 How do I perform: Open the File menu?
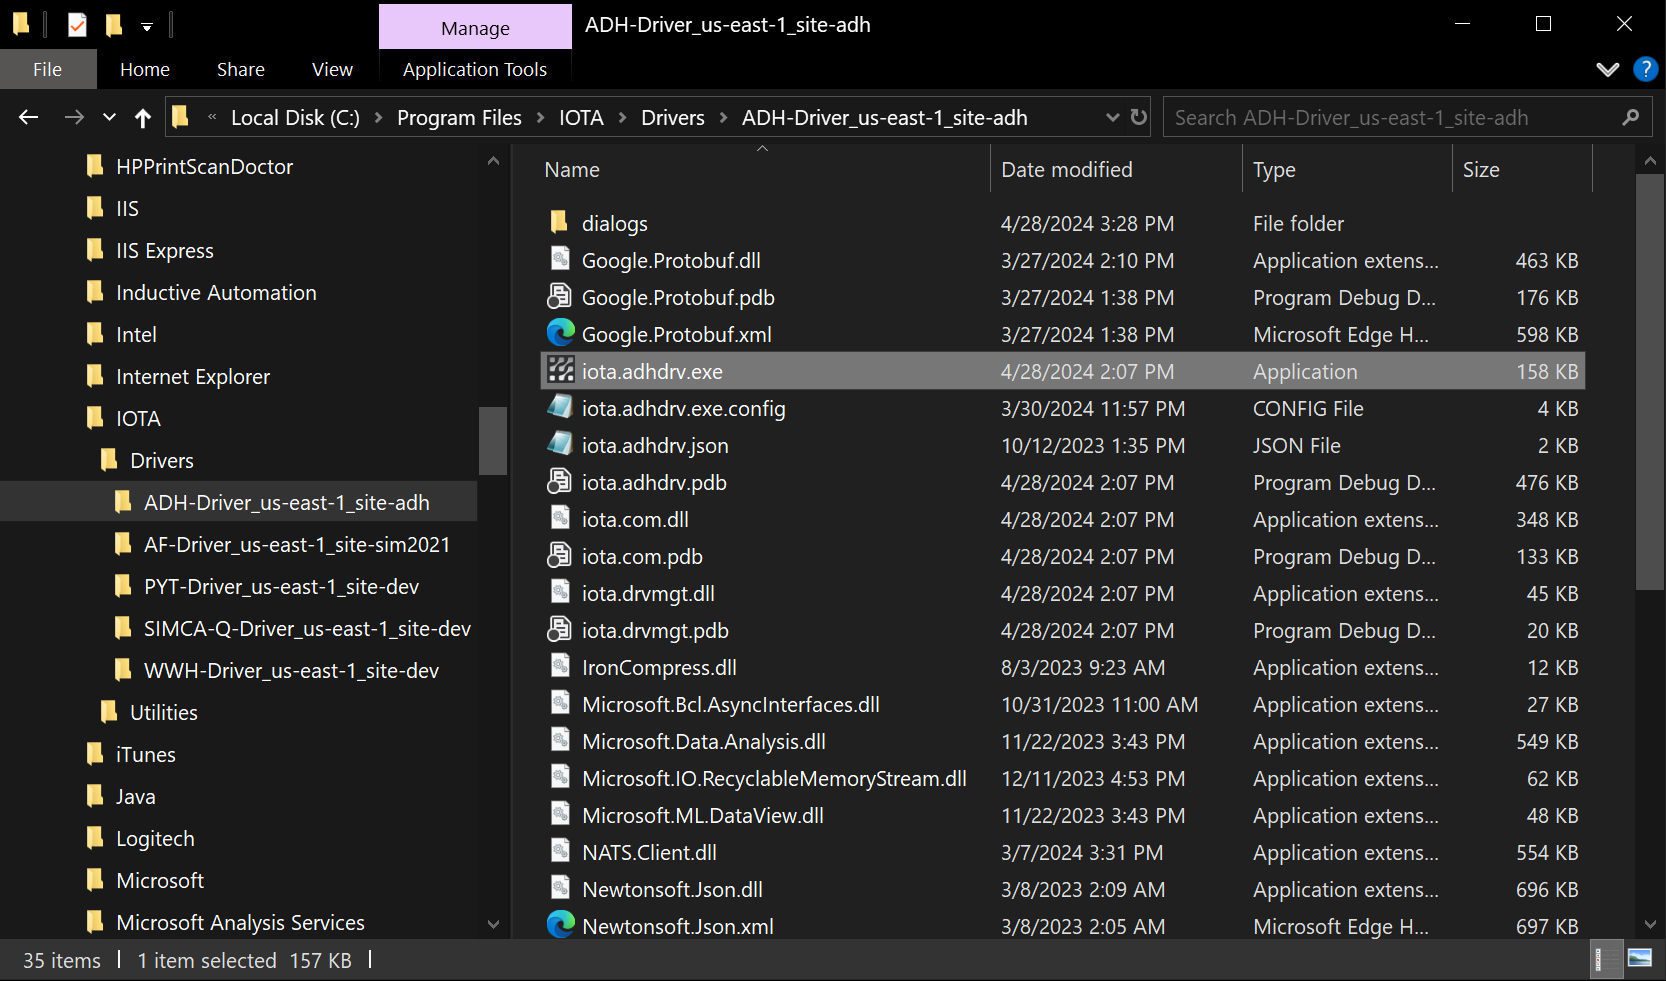[x=47, y=69]
